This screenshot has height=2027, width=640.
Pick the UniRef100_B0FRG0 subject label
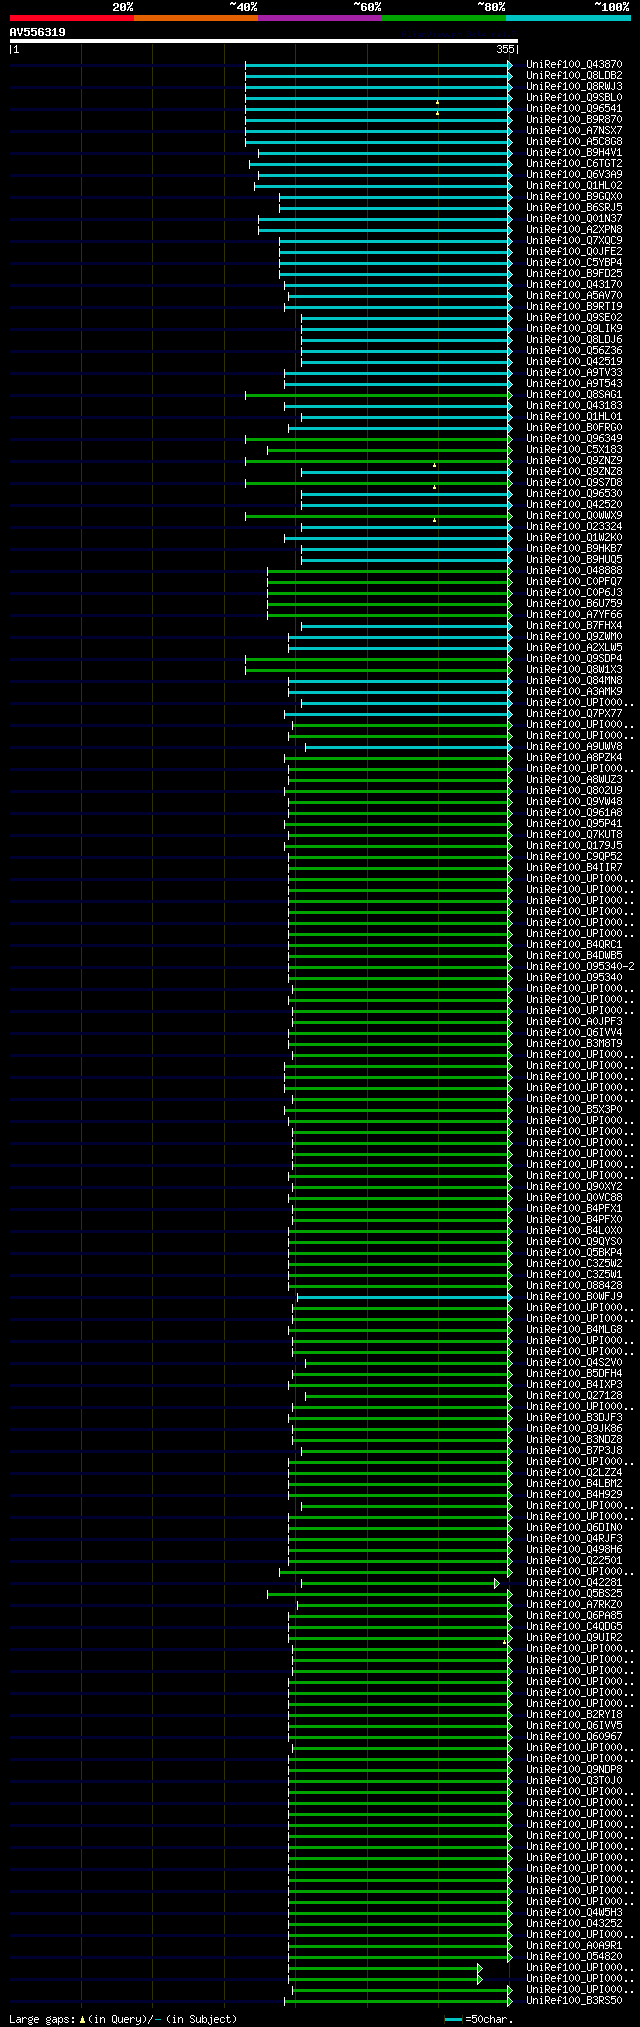(x=574, y=428)
